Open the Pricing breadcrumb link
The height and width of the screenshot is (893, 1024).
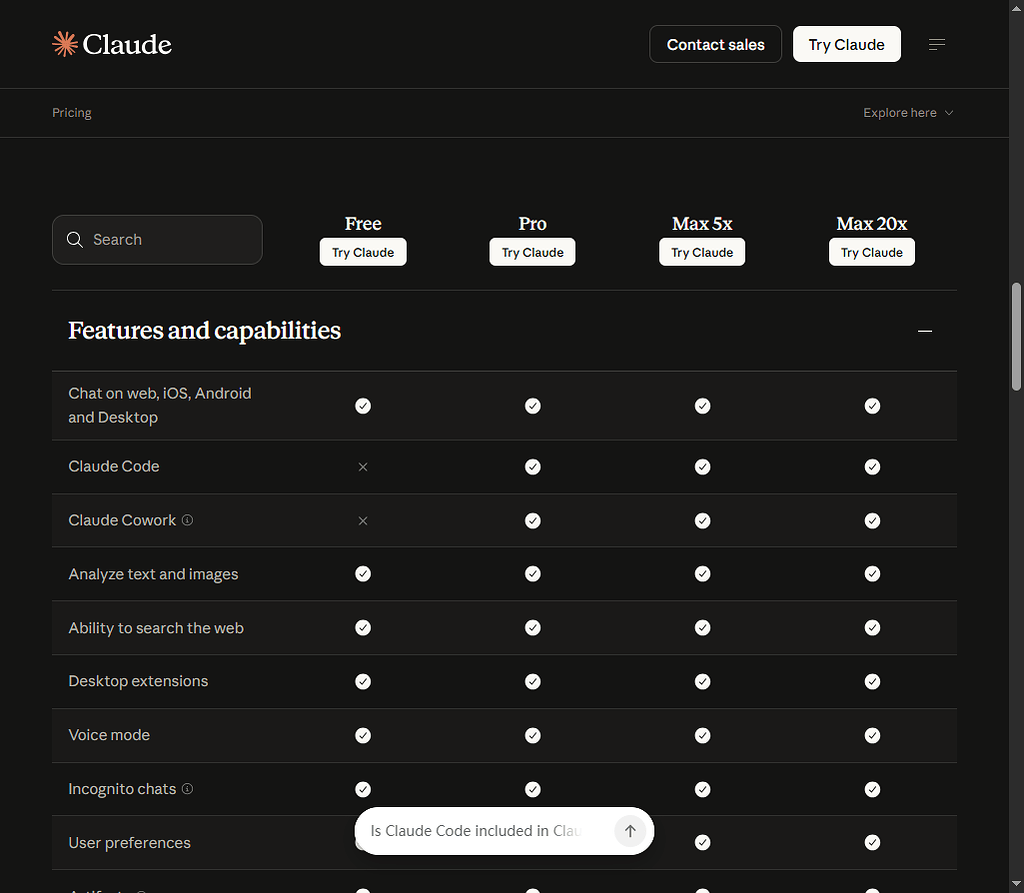[72, 113]
